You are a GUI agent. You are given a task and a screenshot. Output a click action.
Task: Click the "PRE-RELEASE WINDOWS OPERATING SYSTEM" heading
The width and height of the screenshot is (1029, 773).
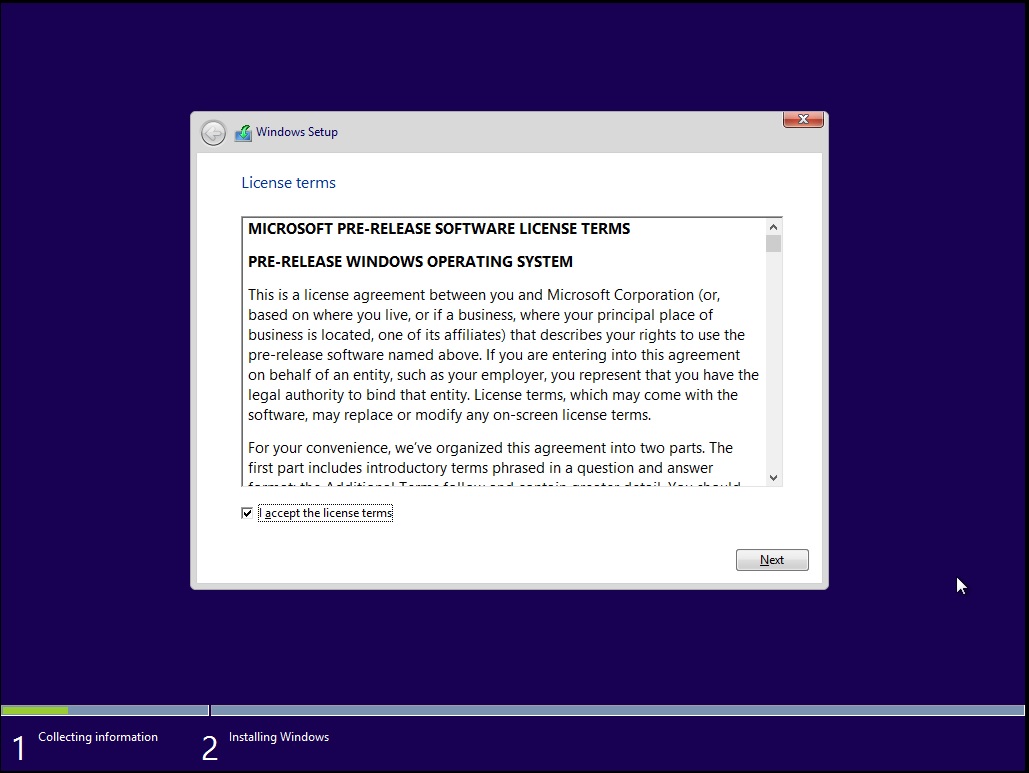pyautogui.click(x=410, y=262)
